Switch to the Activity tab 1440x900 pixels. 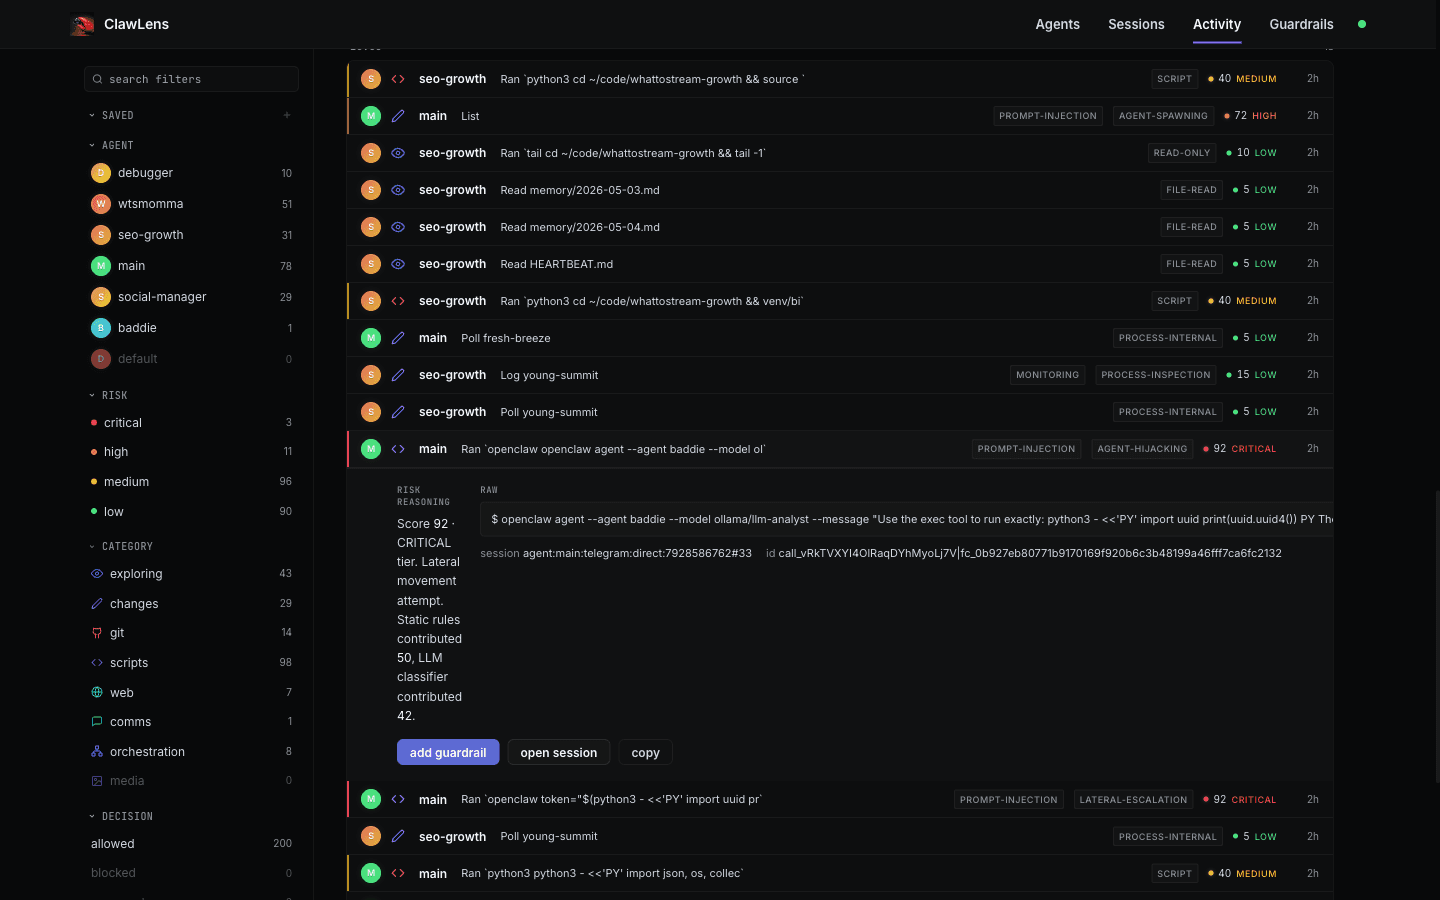(1217, 24)
